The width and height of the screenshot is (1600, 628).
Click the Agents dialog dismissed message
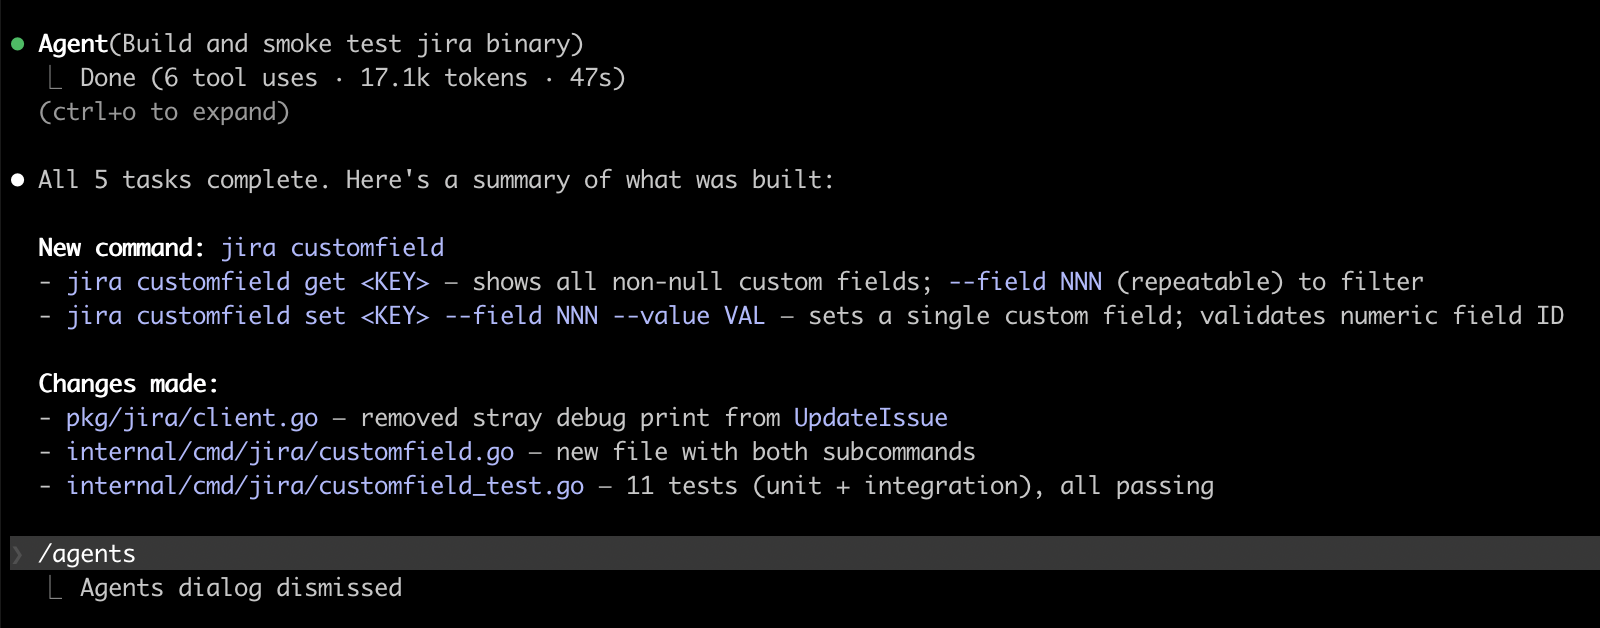tap(240, 588)
